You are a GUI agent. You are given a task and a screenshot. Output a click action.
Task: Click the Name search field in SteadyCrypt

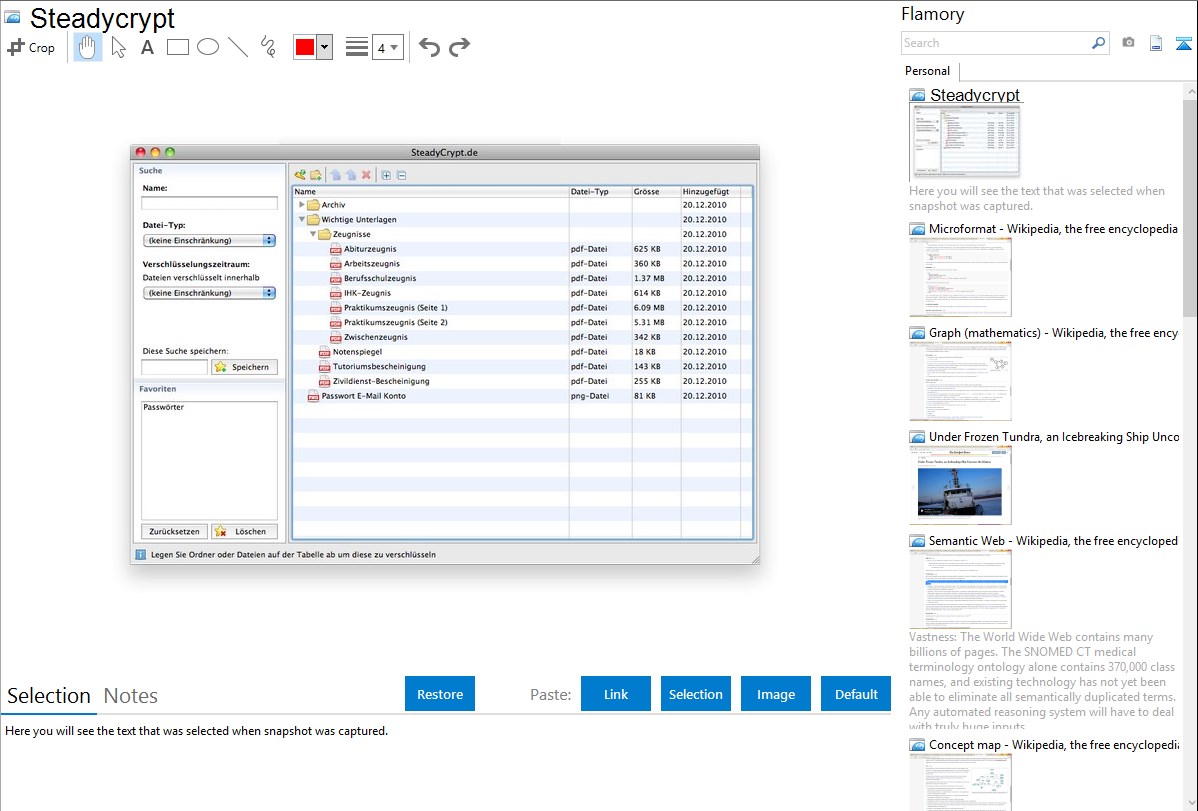209,203
